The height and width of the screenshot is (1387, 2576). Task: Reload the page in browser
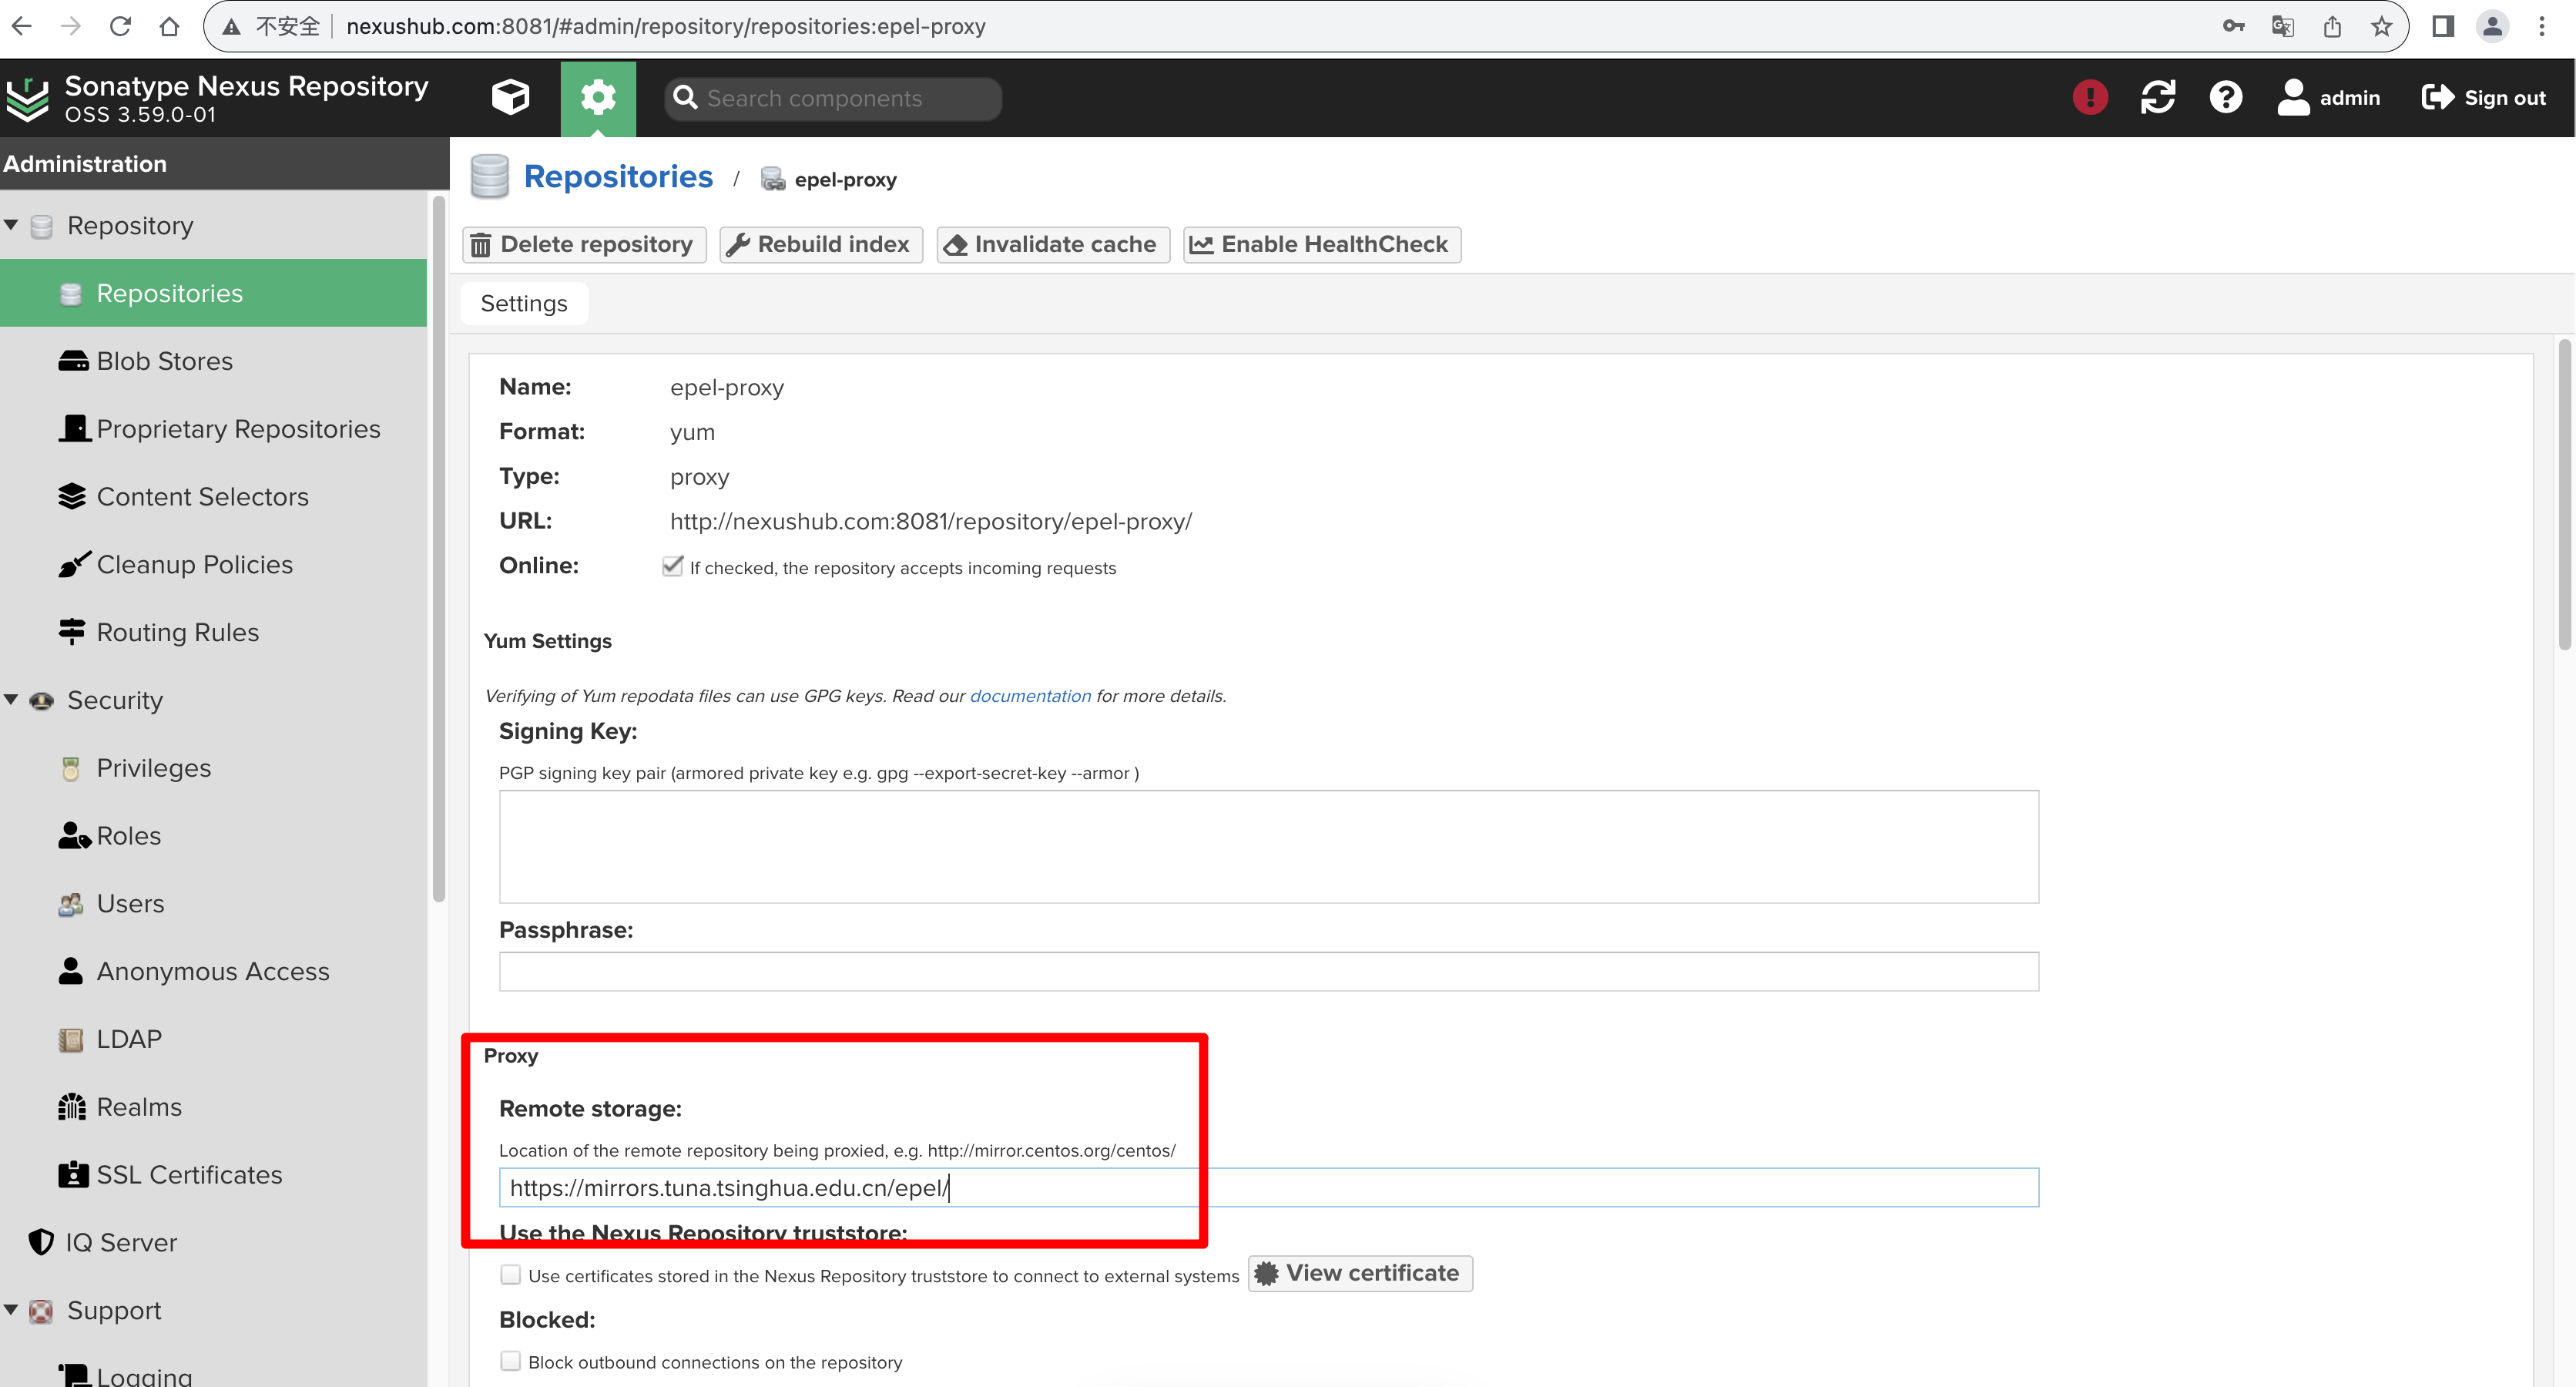pyautogui.click(x=120, y=26)
